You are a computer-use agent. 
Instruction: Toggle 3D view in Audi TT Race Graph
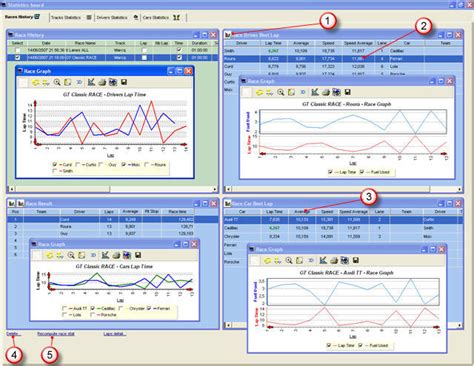[x=311, y=260]
